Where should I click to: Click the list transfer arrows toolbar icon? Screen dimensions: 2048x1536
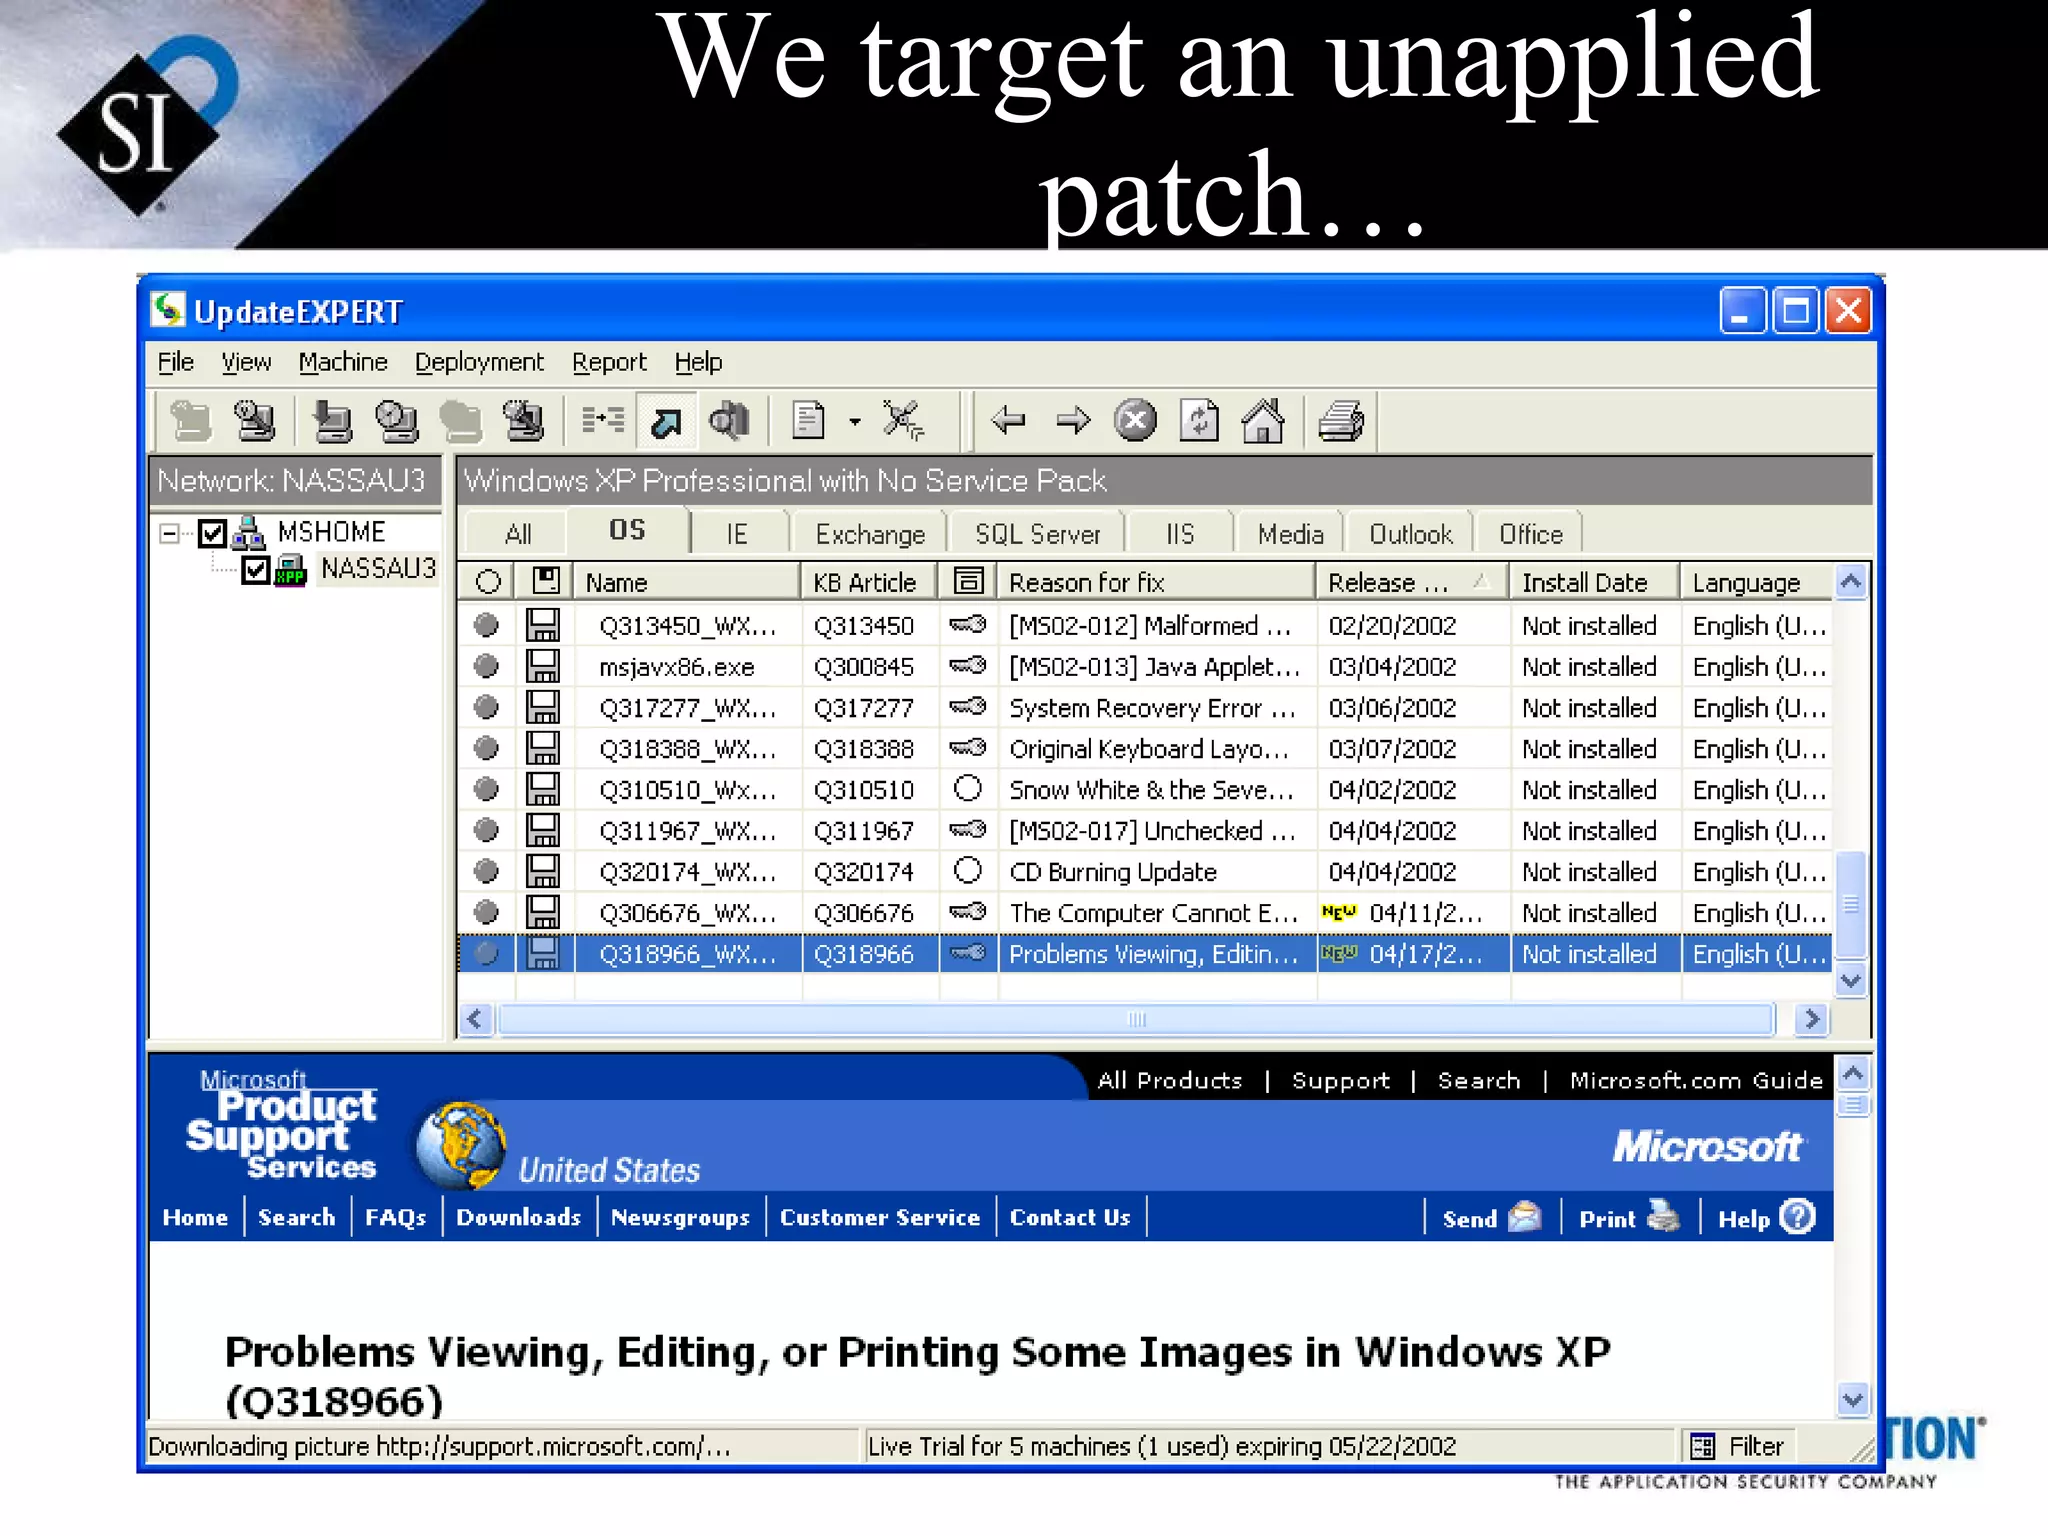click(603, 420)
